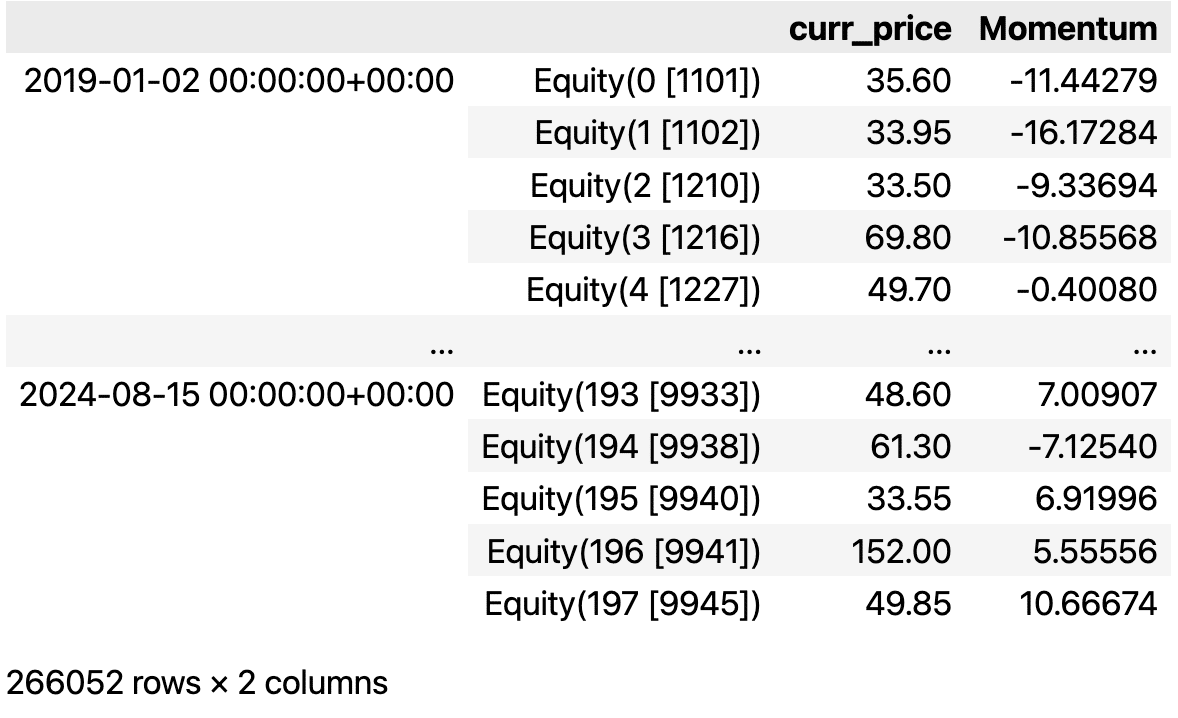Screen dimensions: 1178x718
Task: Click the Equity(193 [9933]) row label
Action: [621, 395]
